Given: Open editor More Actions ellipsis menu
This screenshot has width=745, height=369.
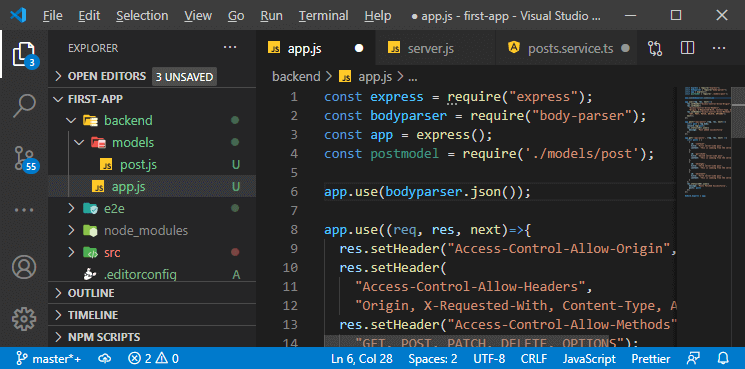Looking at the screenshot, I should tap(719, 48).
